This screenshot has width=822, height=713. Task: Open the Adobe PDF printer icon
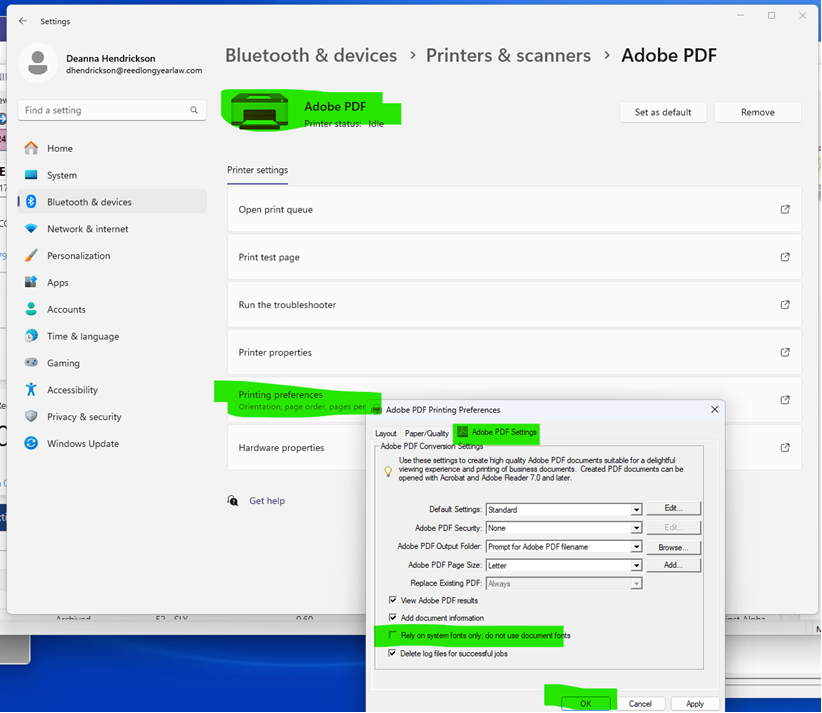tap(259, 110)
